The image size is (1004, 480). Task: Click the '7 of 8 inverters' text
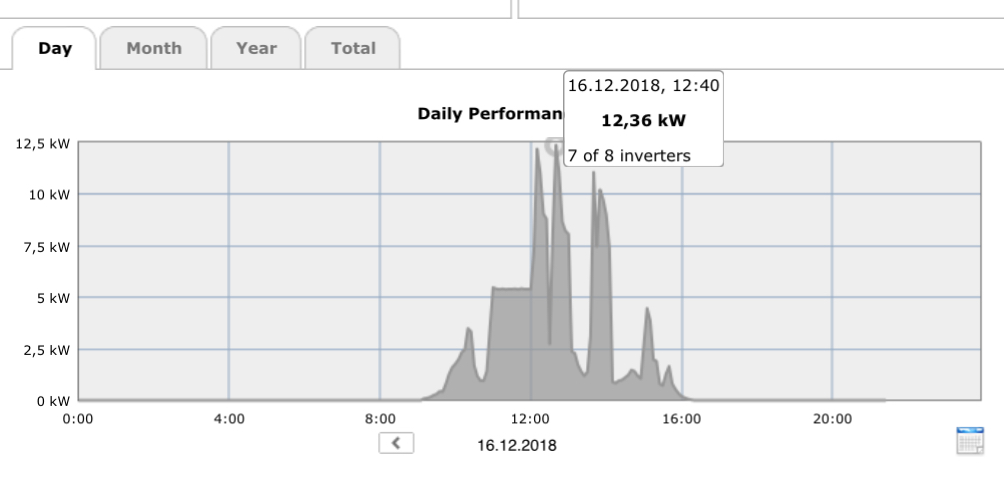[629, 155]
